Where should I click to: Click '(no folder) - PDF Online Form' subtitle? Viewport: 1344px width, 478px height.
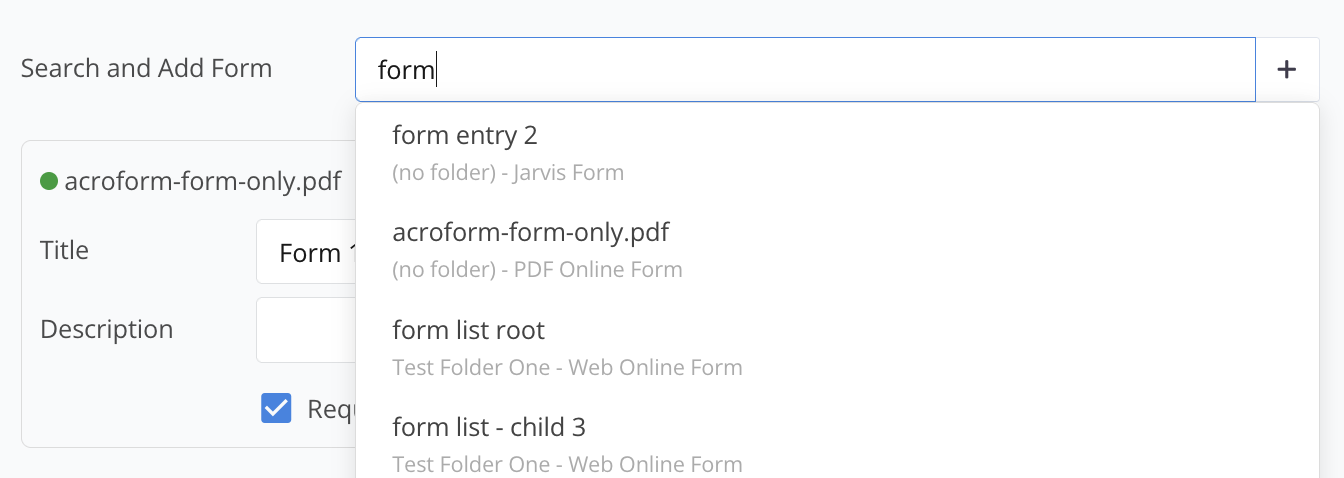(x=537, y=270)
